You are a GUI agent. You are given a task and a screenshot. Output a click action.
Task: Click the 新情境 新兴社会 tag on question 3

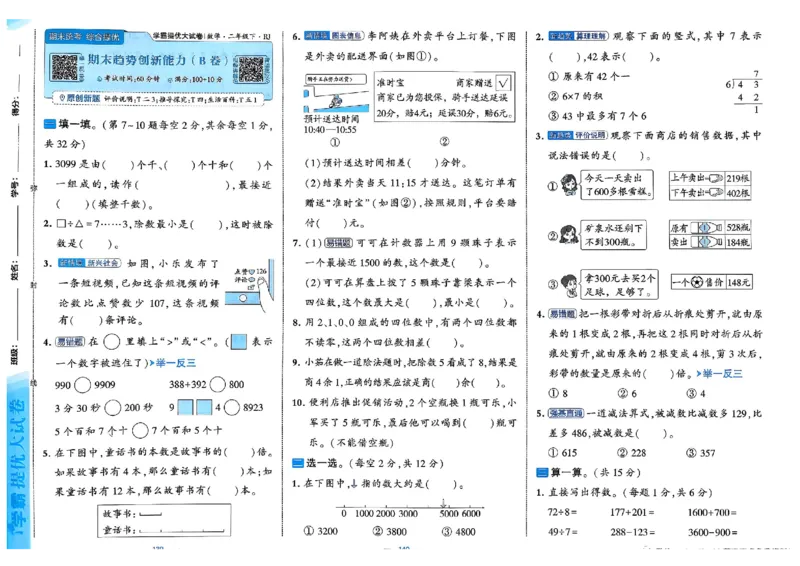click(89, 263)
